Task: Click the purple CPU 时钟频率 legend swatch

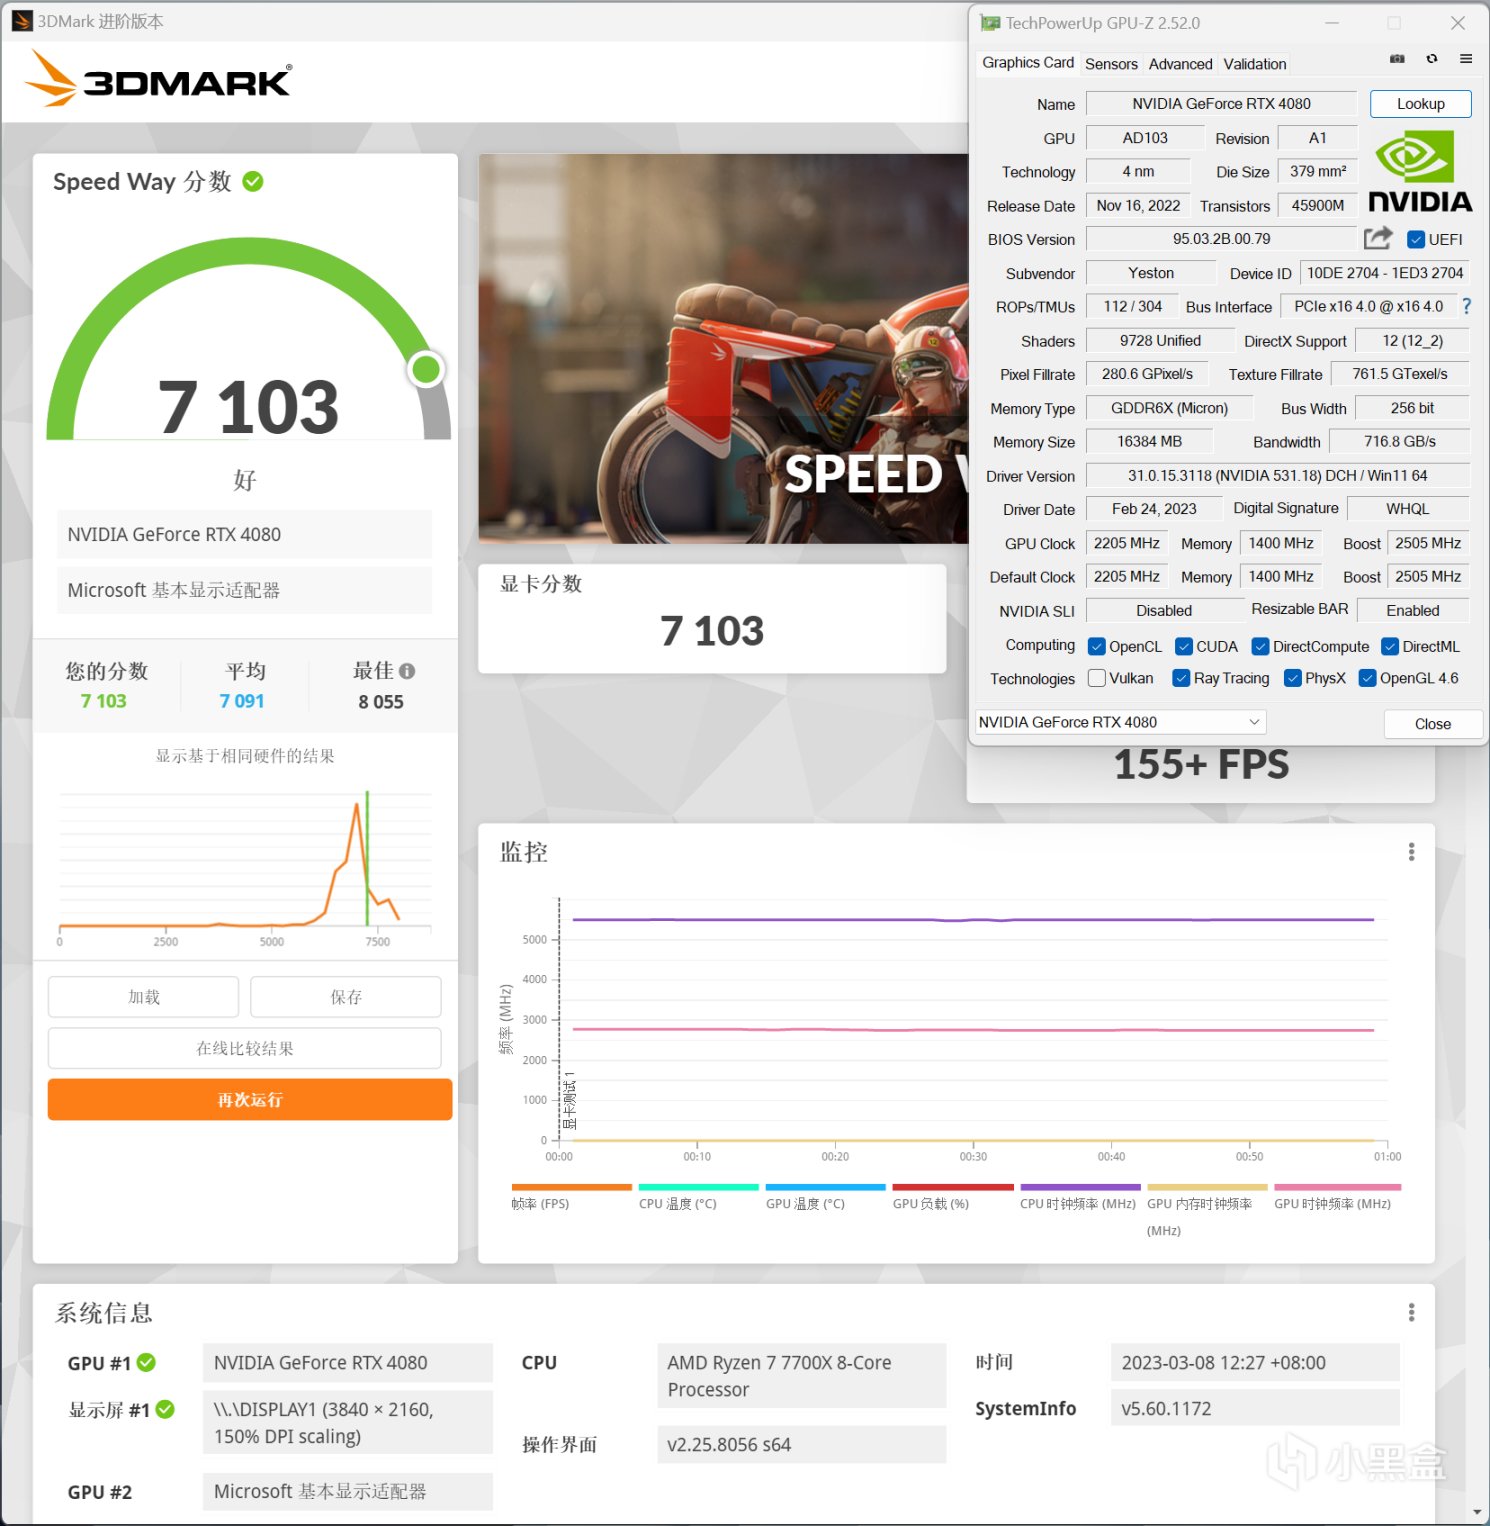Action: (x=1080, y=1187)
